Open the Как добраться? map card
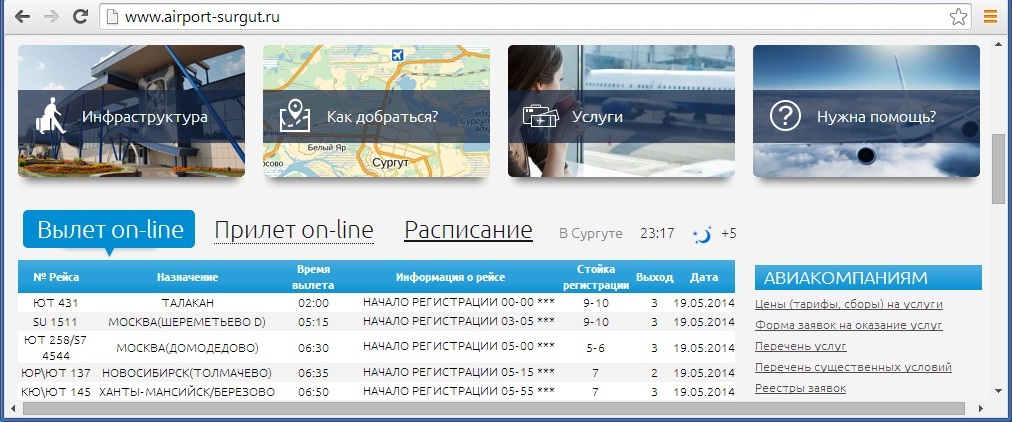 click(376, 111)
